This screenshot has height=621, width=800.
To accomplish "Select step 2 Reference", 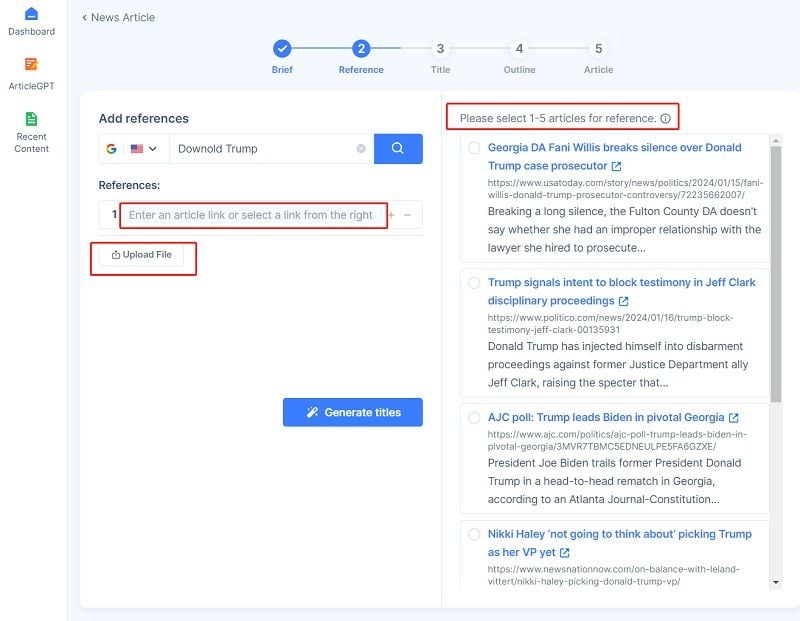I will tap(361, 49).
